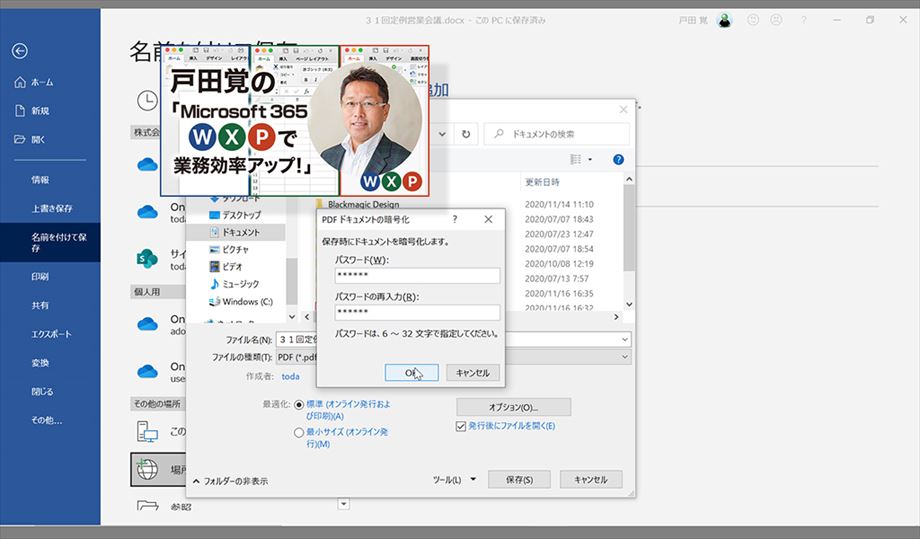This screenshot has width=920, height=539.
Task: Click キャンセル in the PDF encryption dialog
Action: (x=473, y=372)
